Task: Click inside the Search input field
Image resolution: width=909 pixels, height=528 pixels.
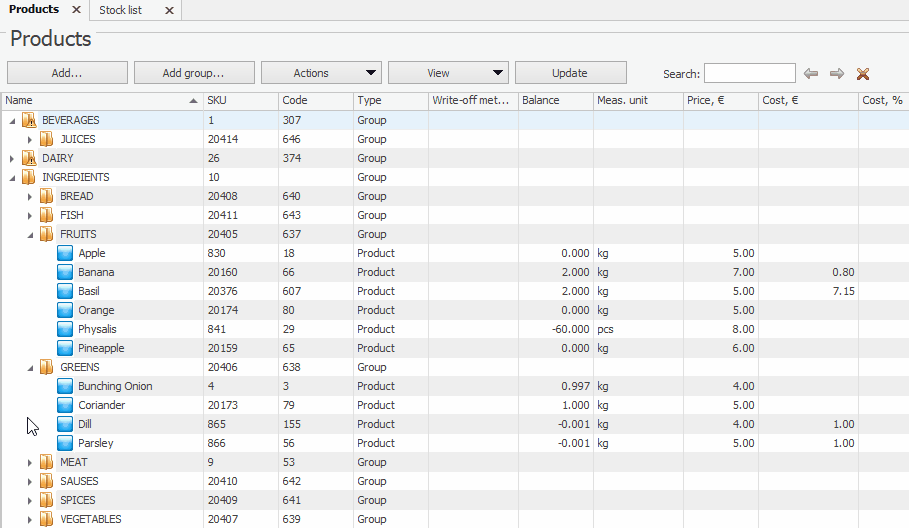Action: 749,73
